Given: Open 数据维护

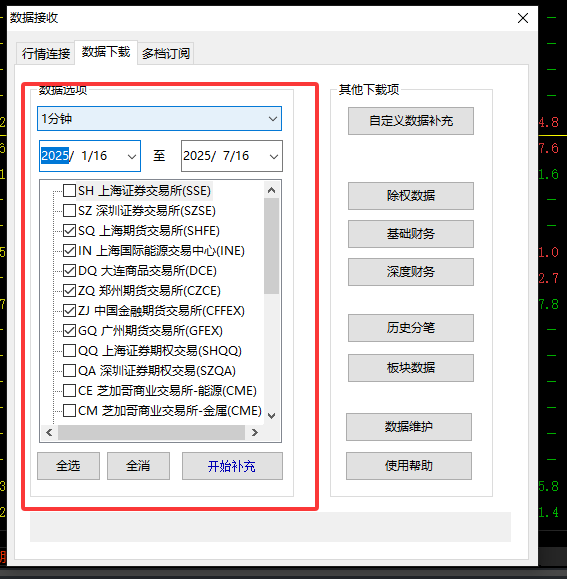Looking at the screenshot, I should tap(409, 427).
